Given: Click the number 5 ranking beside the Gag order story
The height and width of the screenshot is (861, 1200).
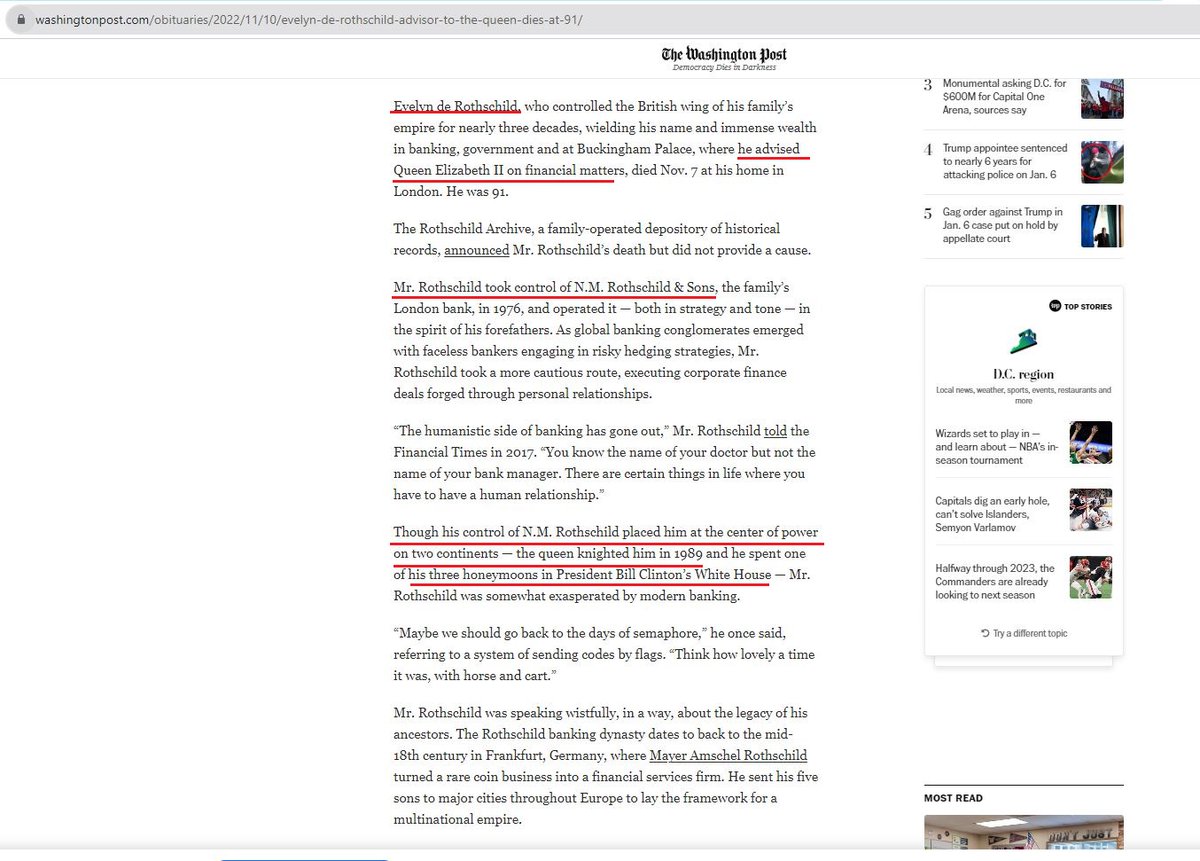Looking at the screenshot, I should pyautogui.click(x=928, y=213).
